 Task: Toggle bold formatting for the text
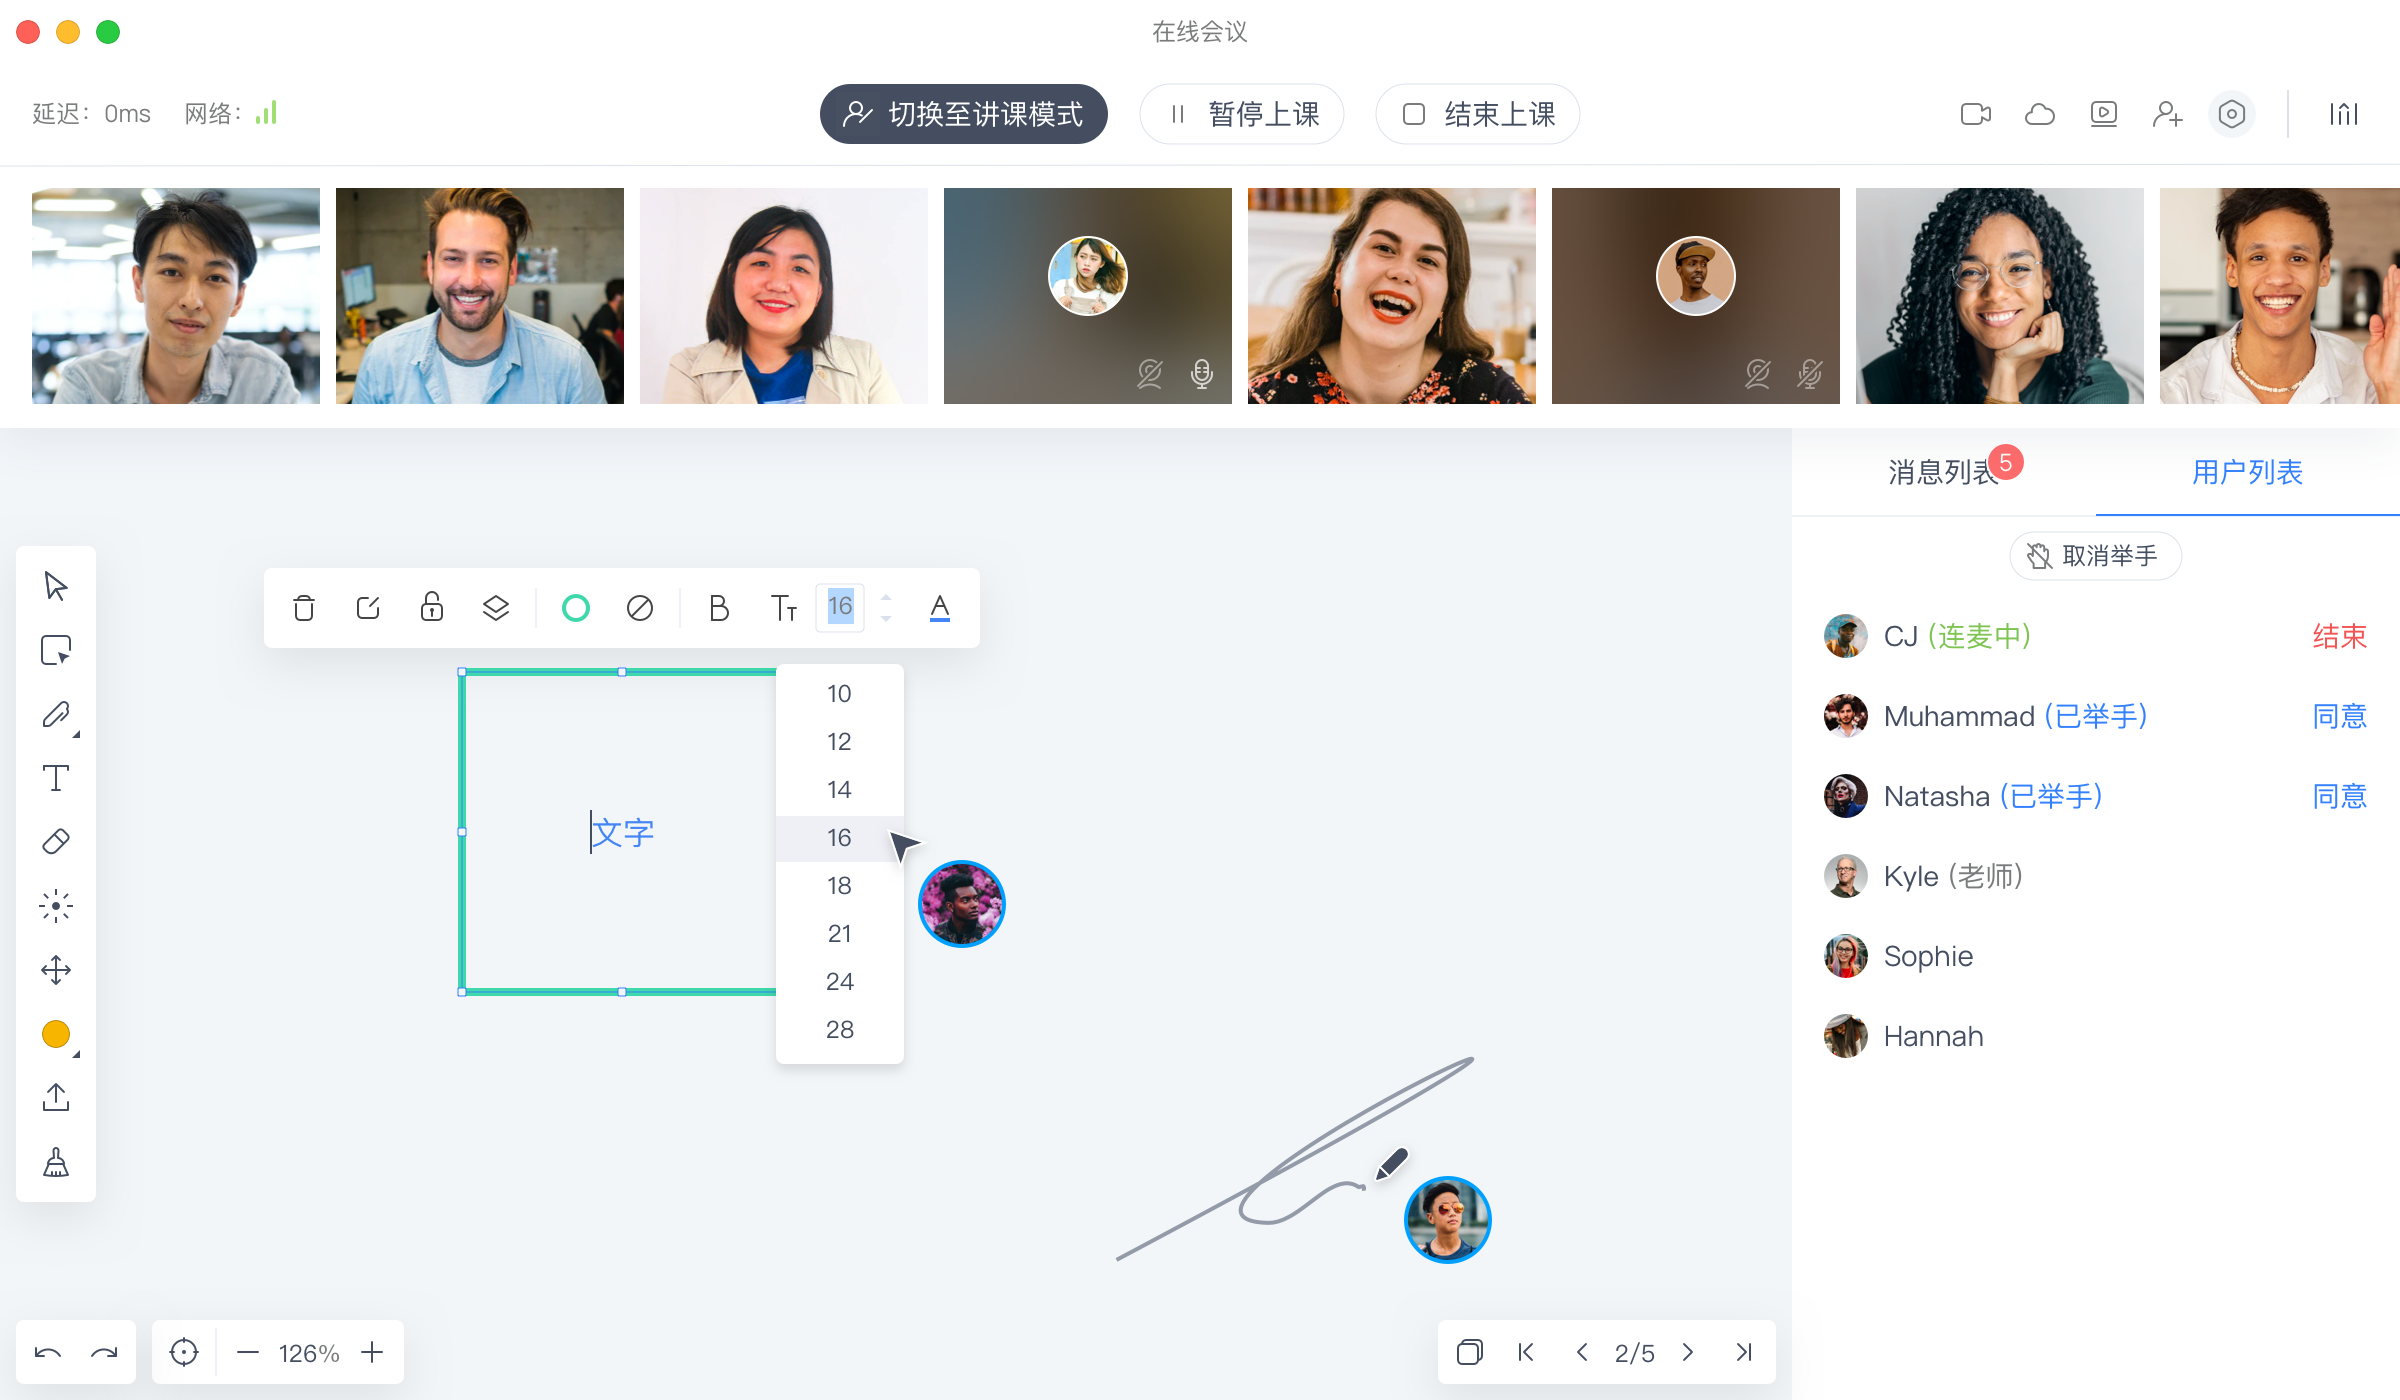[x=718, y=607]
